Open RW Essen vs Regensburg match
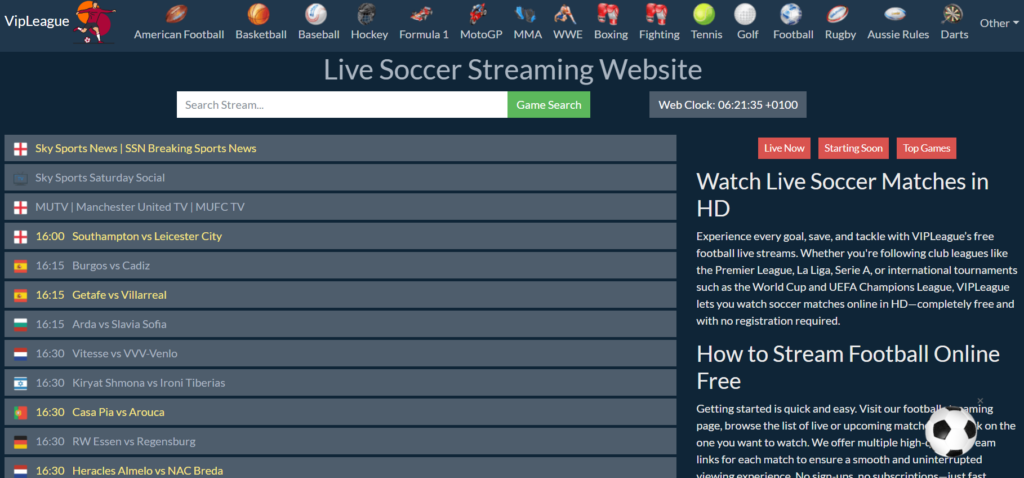 click(340, 442)
